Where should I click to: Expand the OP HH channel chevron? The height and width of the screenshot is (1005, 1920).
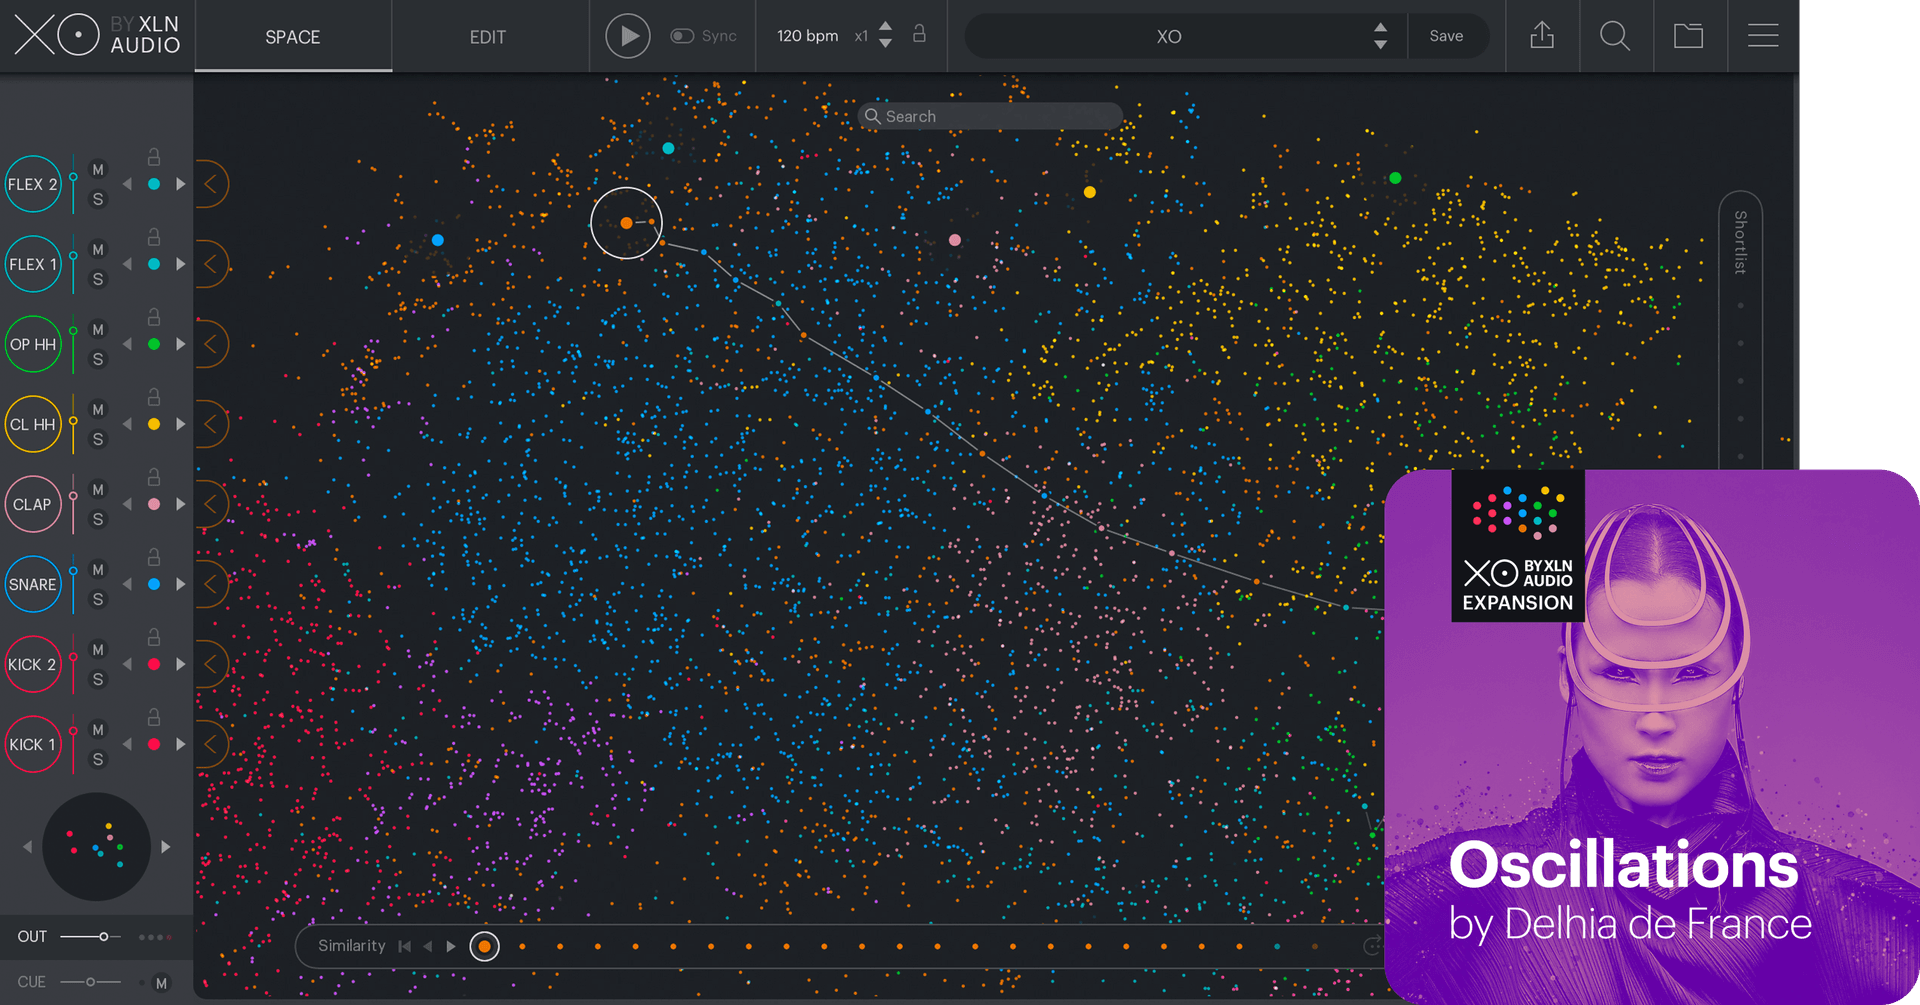pos(211,344)
